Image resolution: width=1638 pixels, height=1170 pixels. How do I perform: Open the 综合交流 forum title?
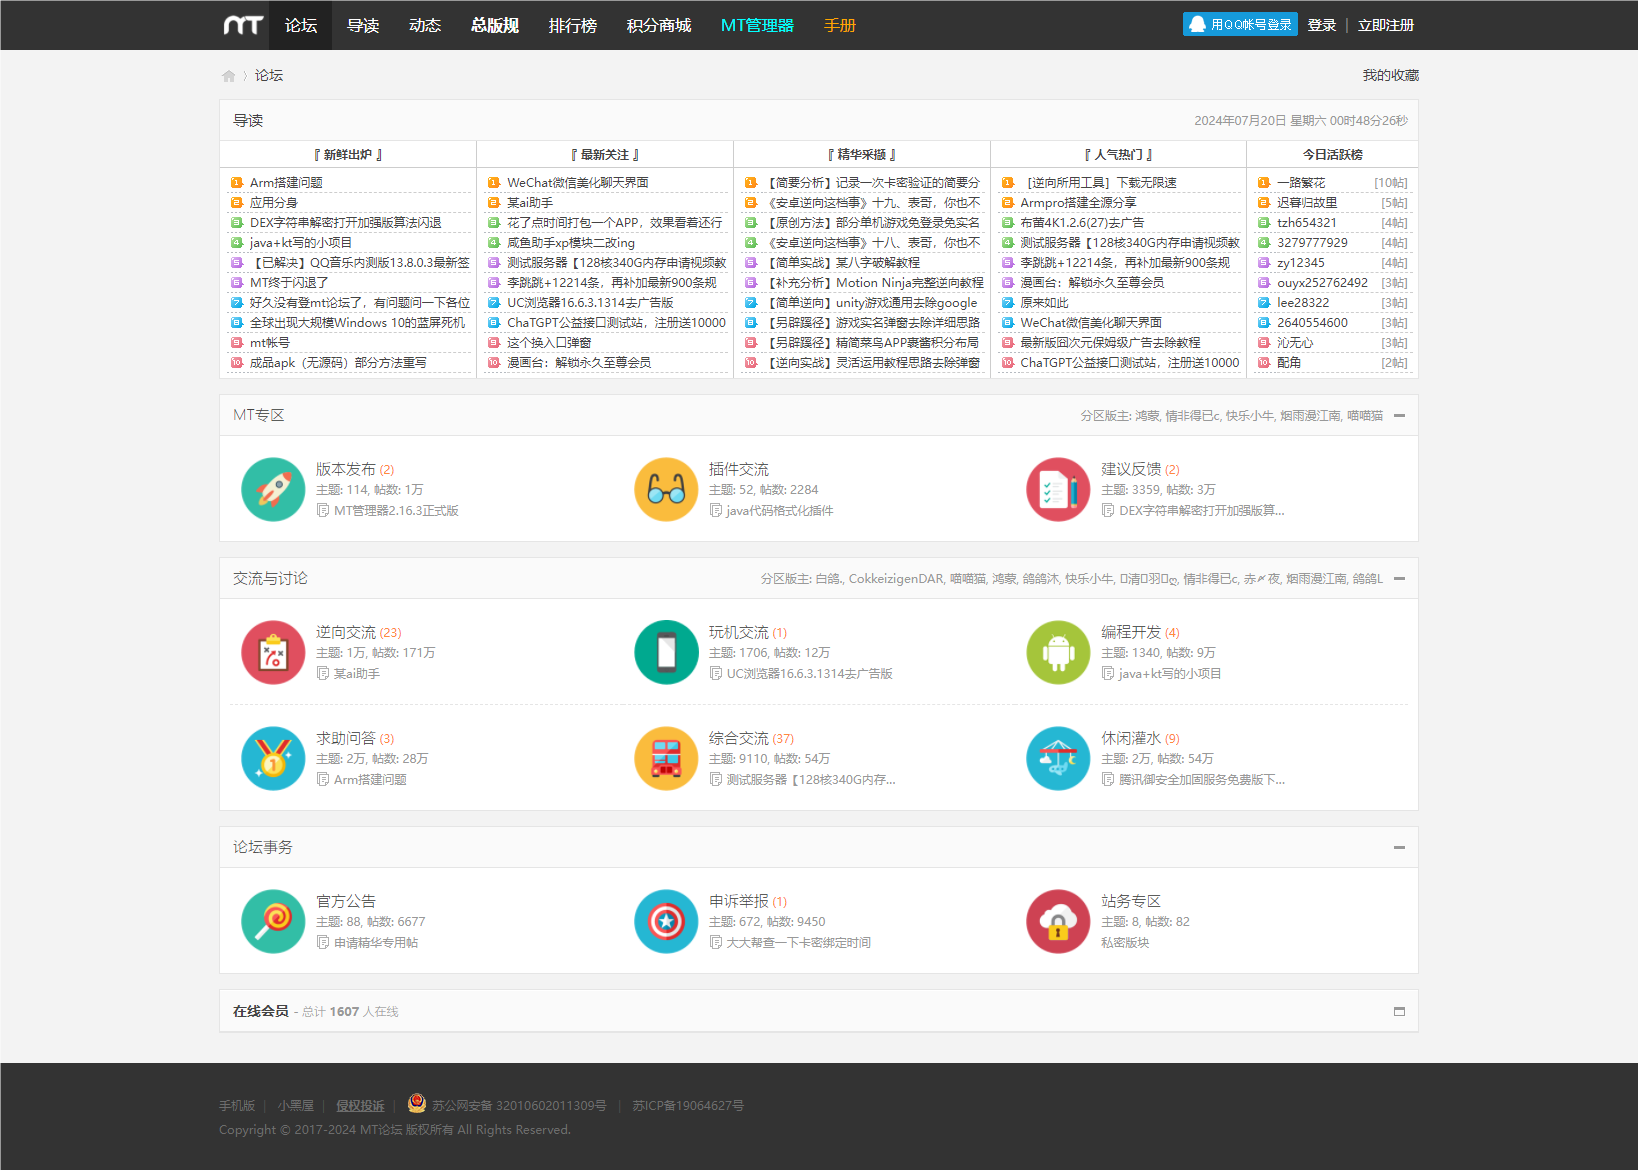click(x=739, y=738)
